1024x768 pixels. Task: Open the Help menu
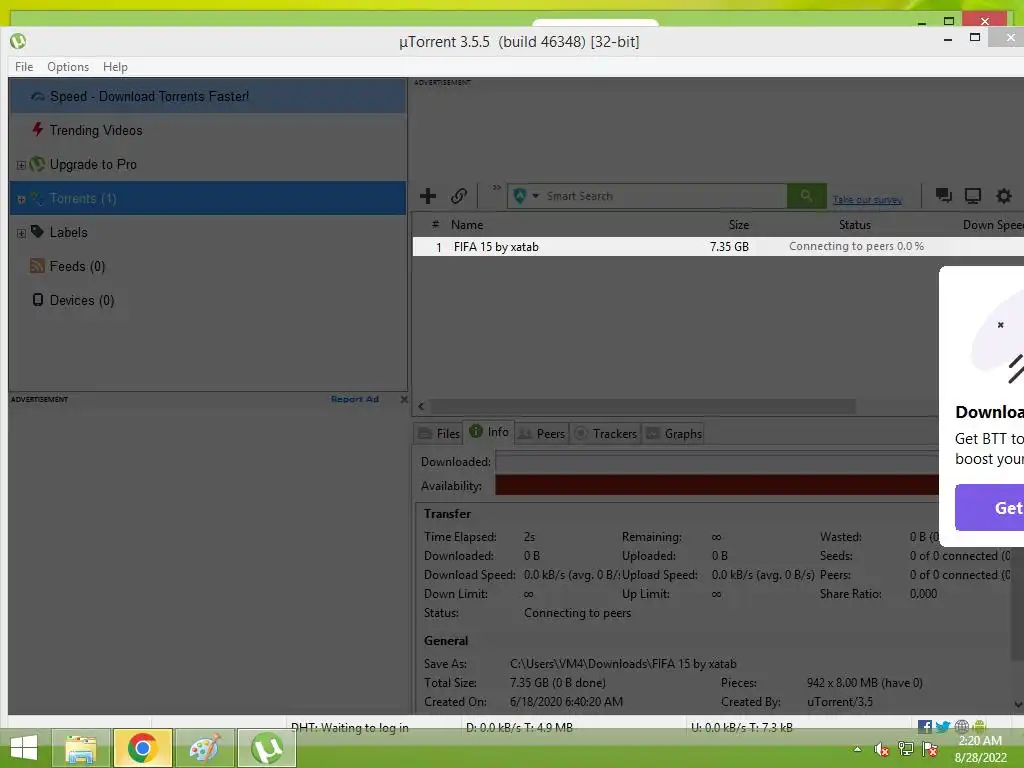coord(115,67)
